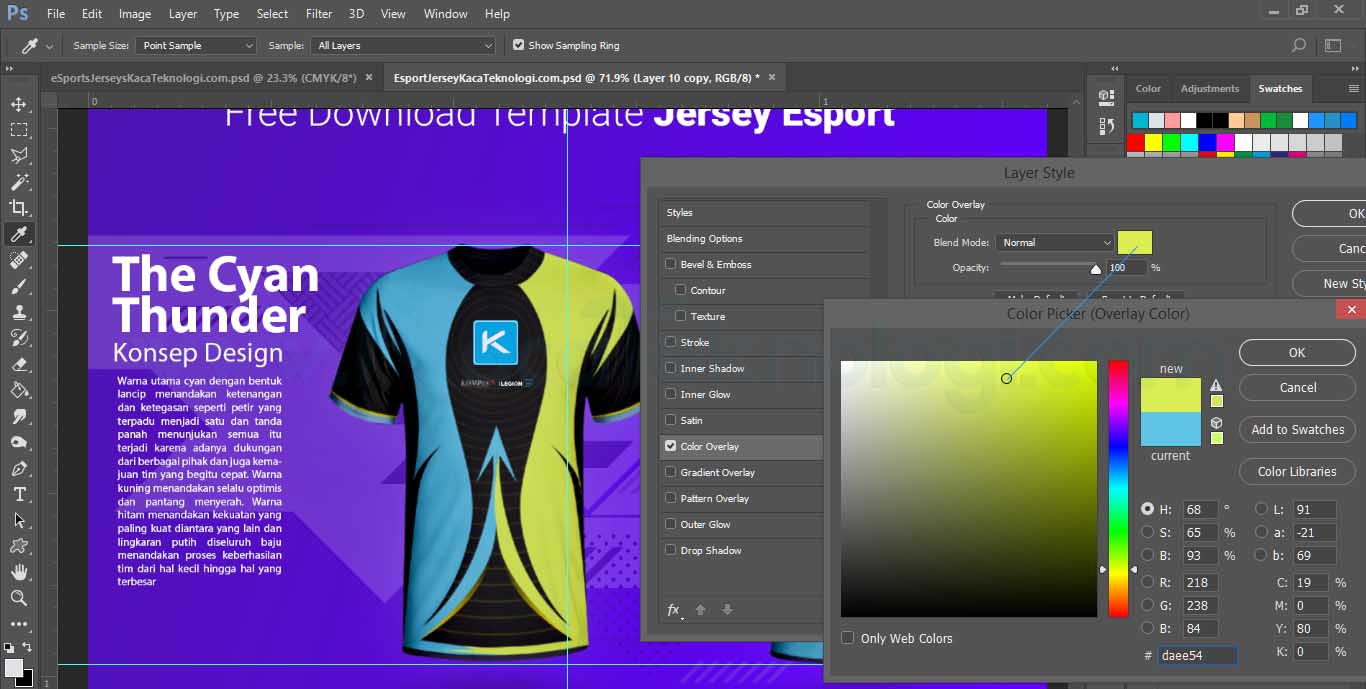The image size is (1366, 689).
Task: Enable the Only Web Colors checkbox
Action: point(847,637)
